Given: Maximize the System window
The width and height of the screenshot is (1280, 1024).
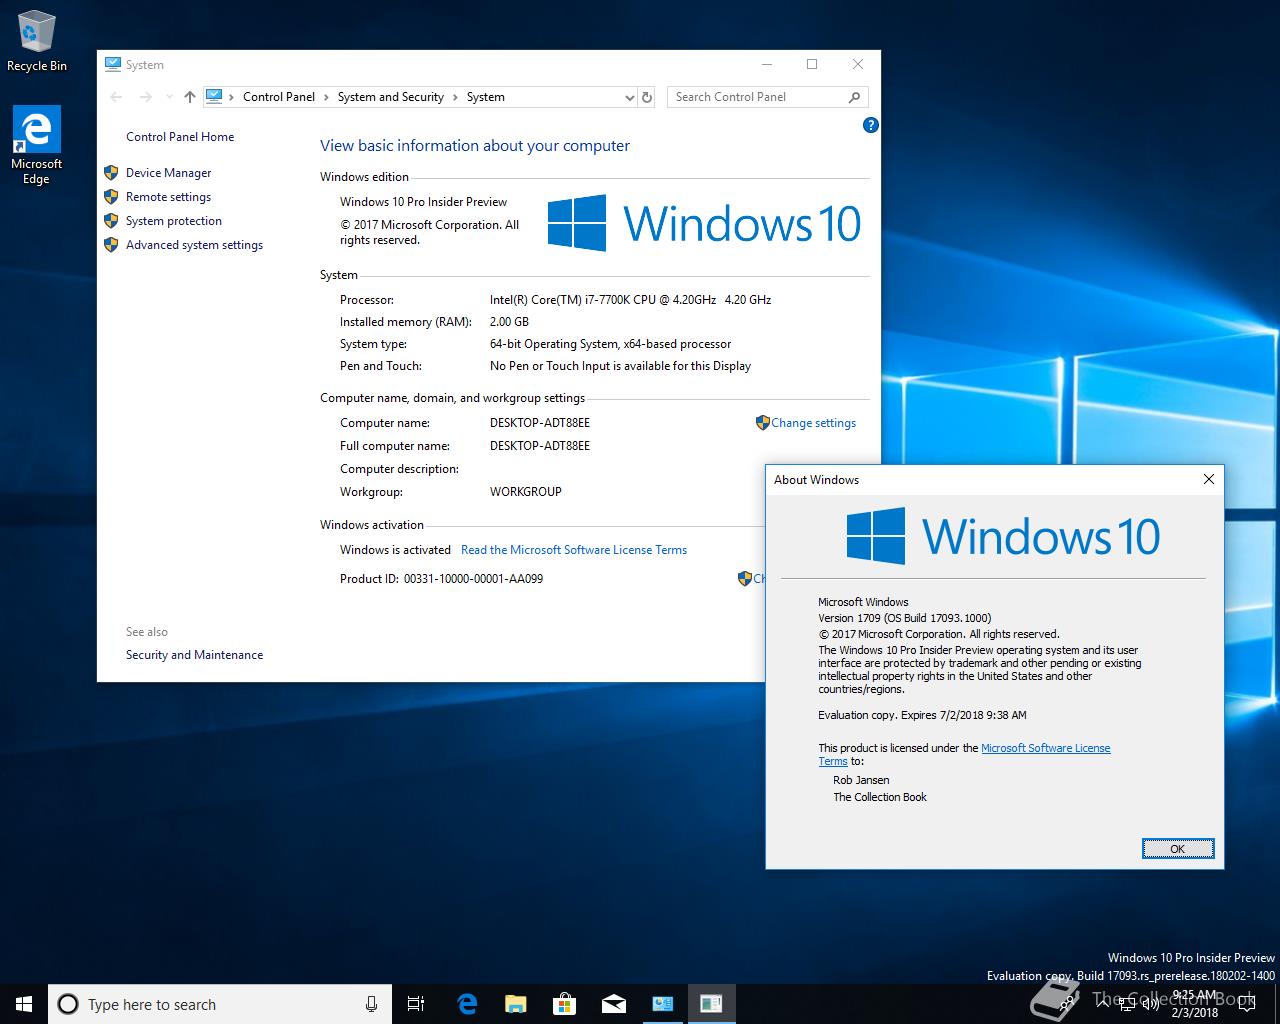Looking at the screenshot, I should [x=812, y=64].
